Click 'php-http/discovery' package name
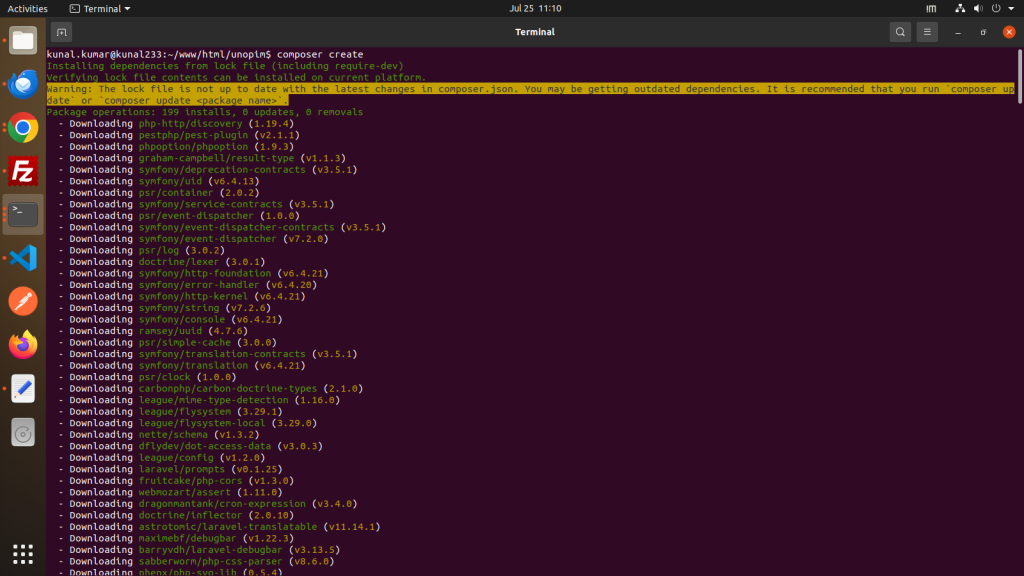The height and width of the screenshot is (576, 1024). (190, 123)
